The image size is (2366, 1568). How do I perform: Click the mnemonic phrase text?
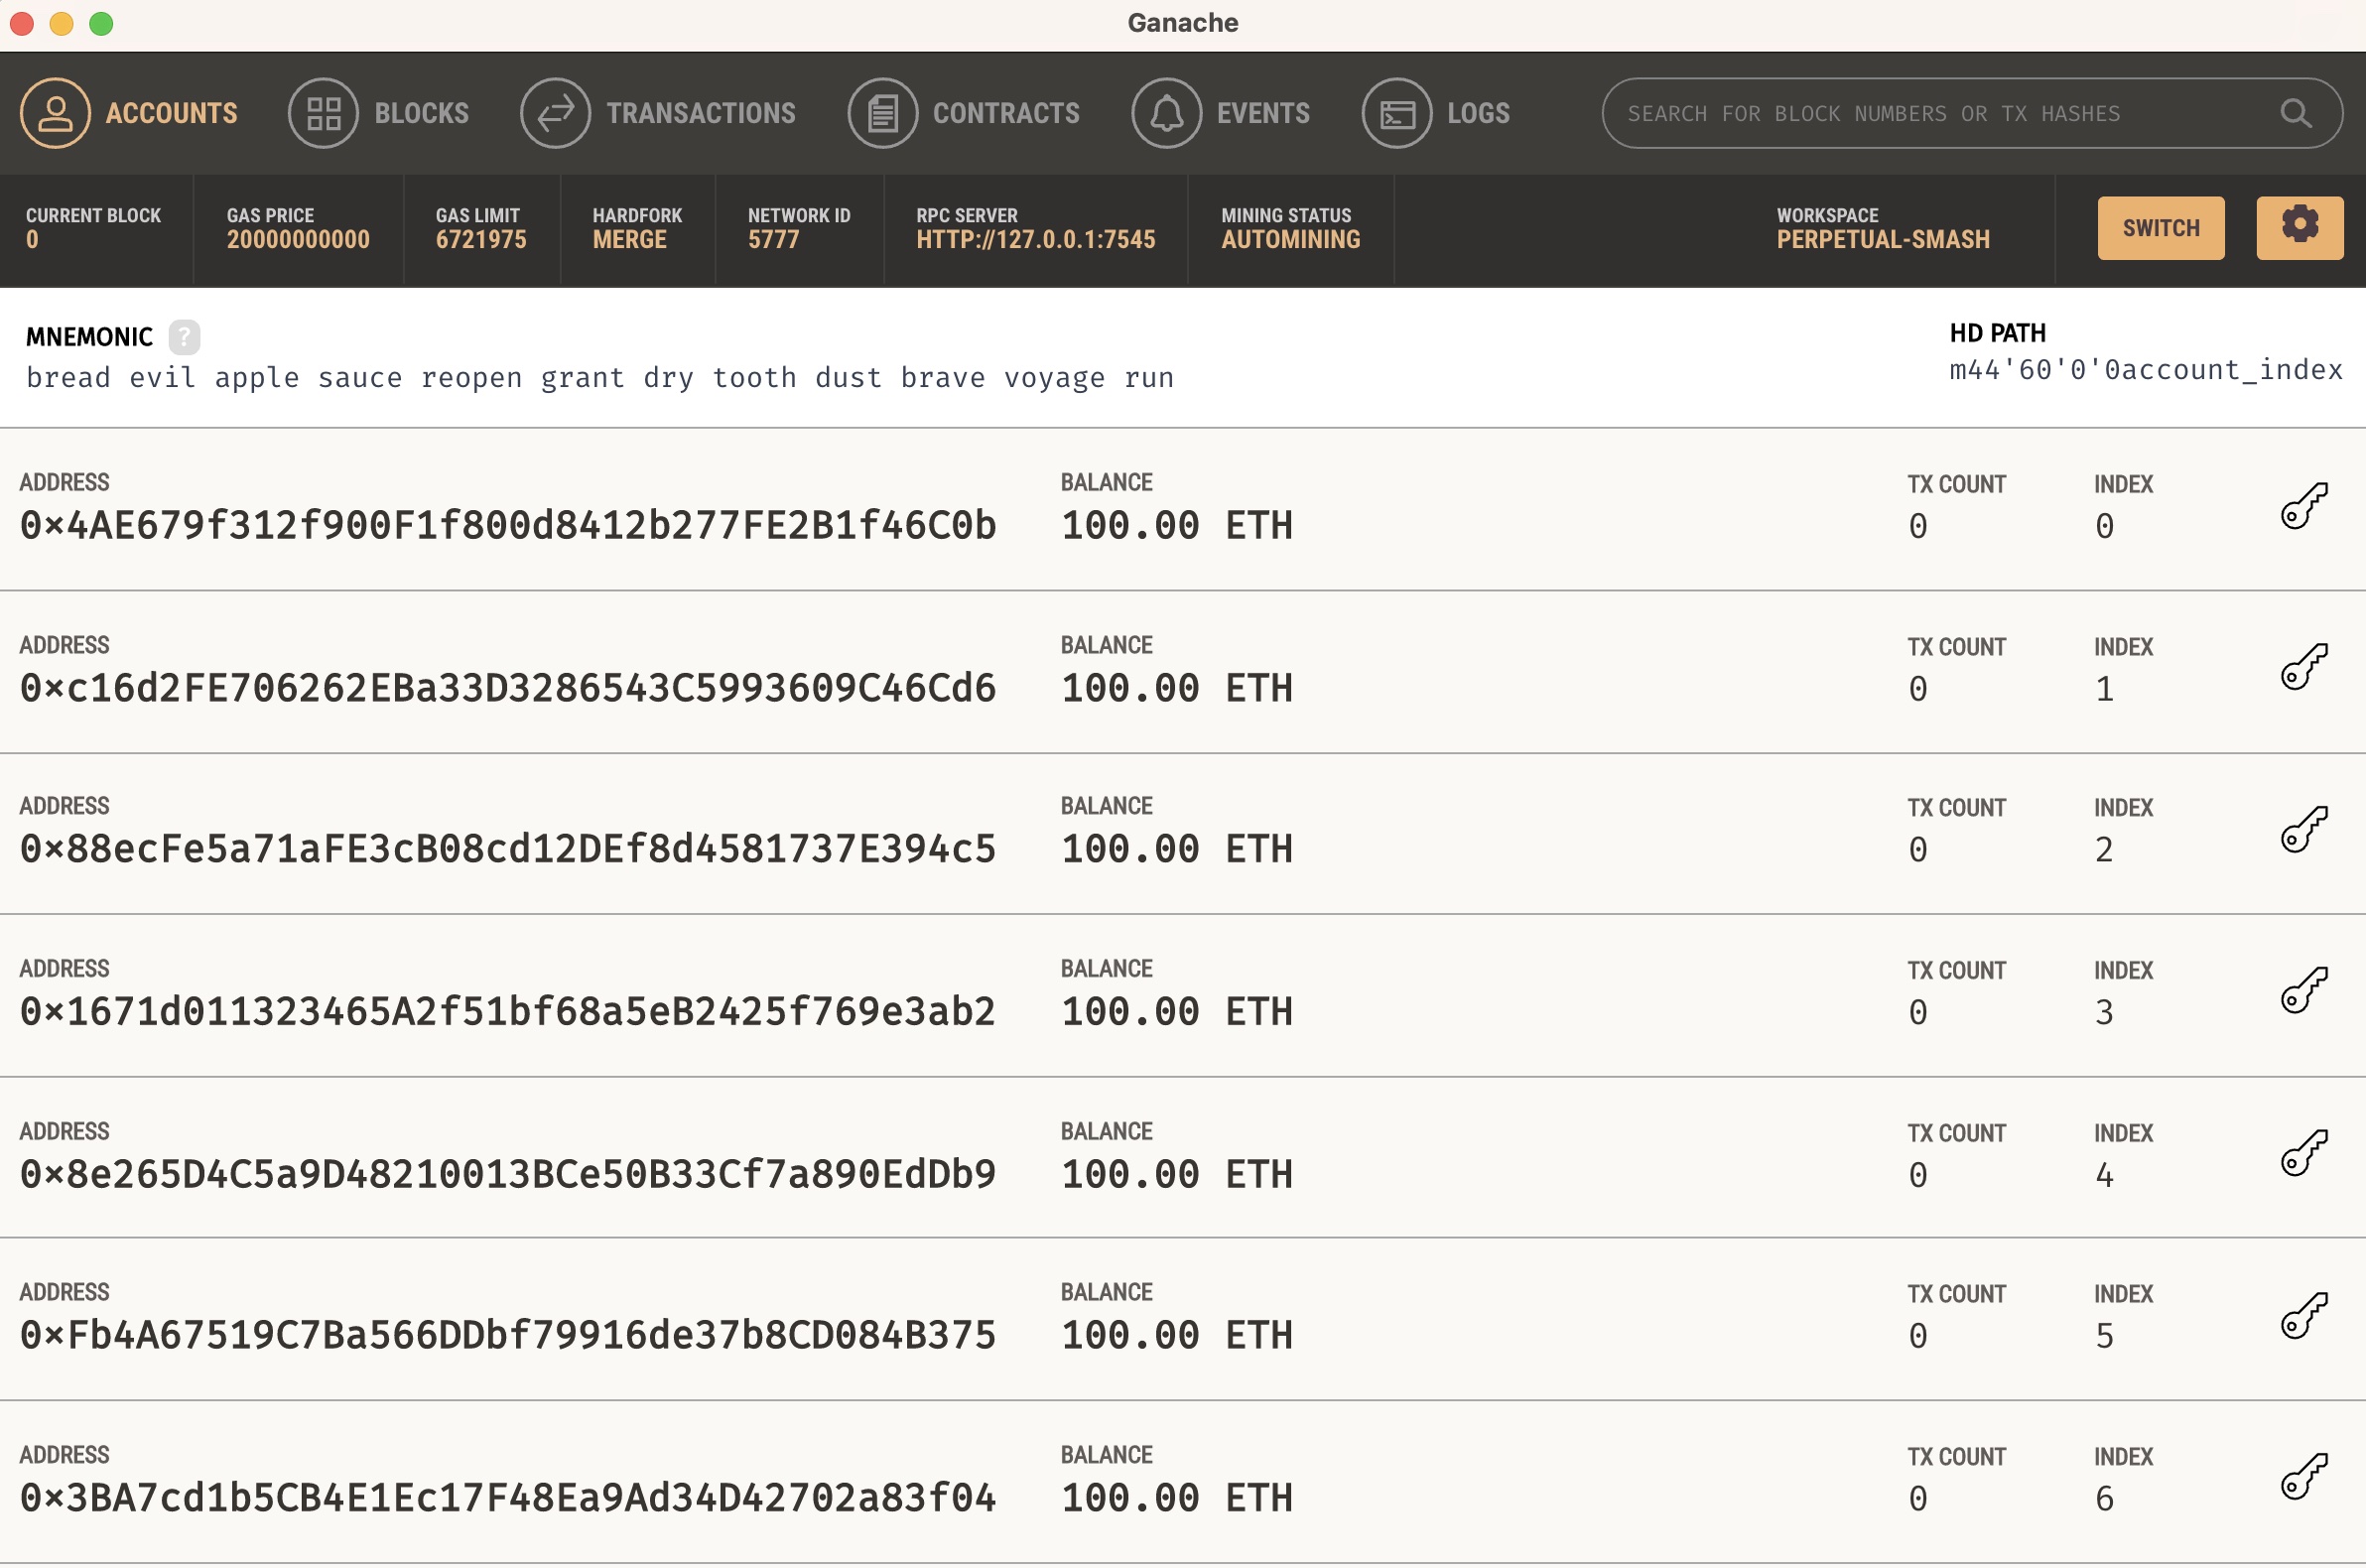coord(600,378)
